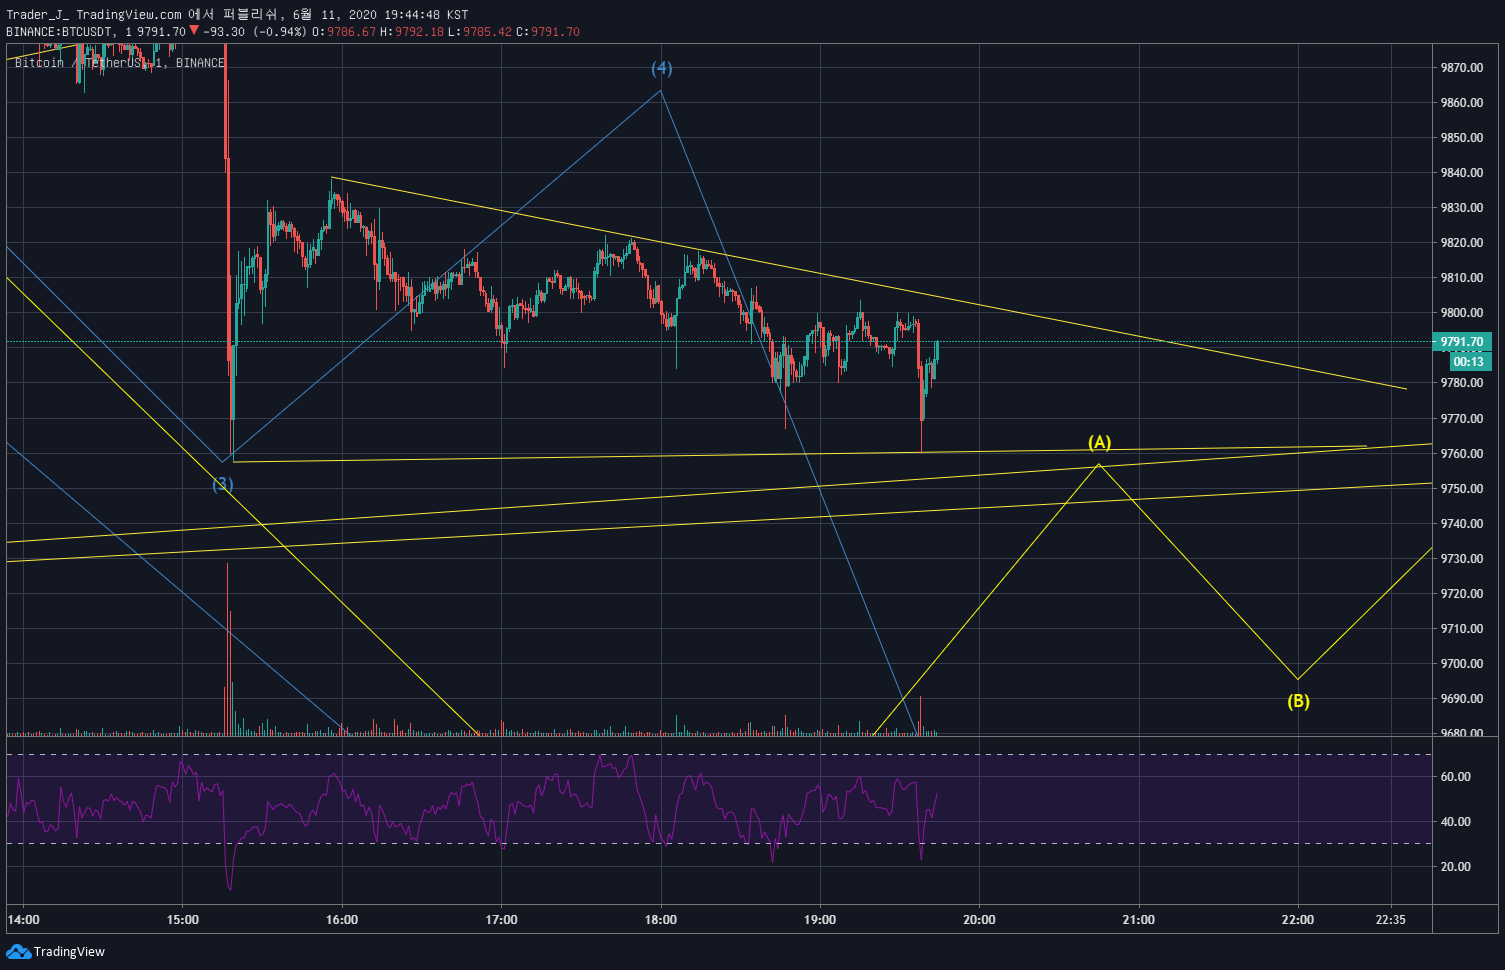Click the 16:00 time axis label
The image size is (1505, 970).
pos(342,920)
